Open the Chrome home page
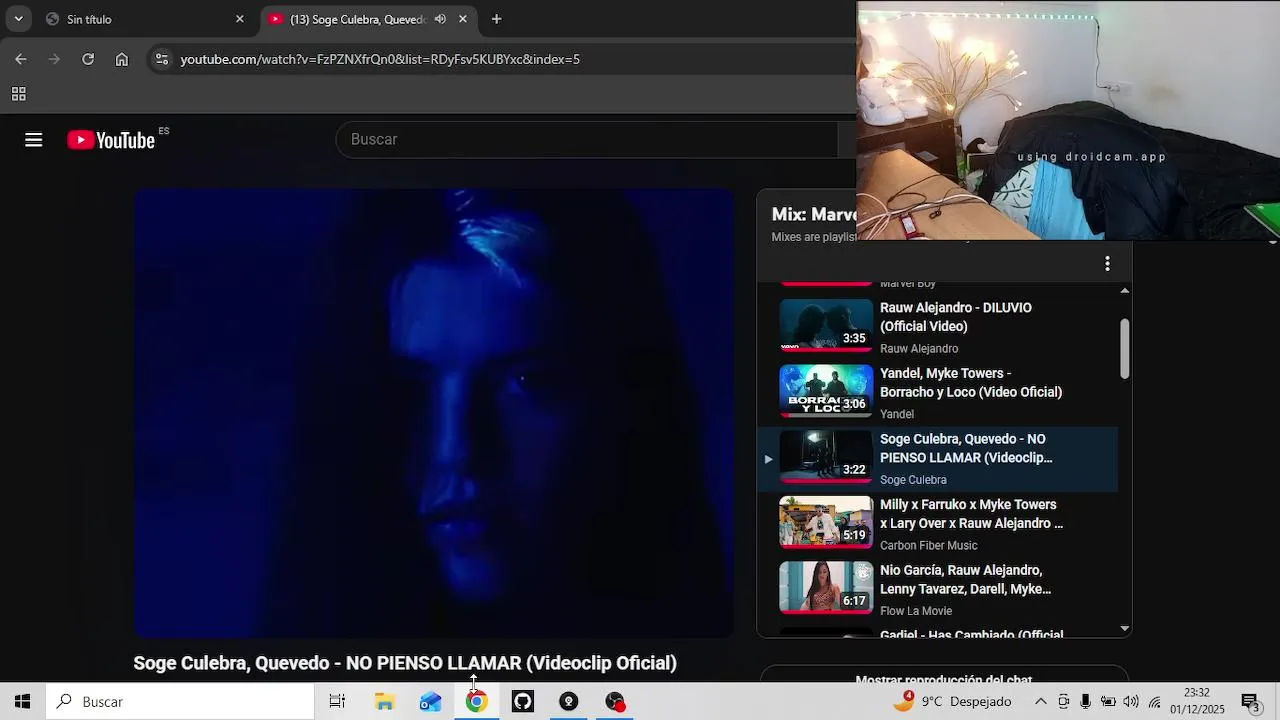 122,59
